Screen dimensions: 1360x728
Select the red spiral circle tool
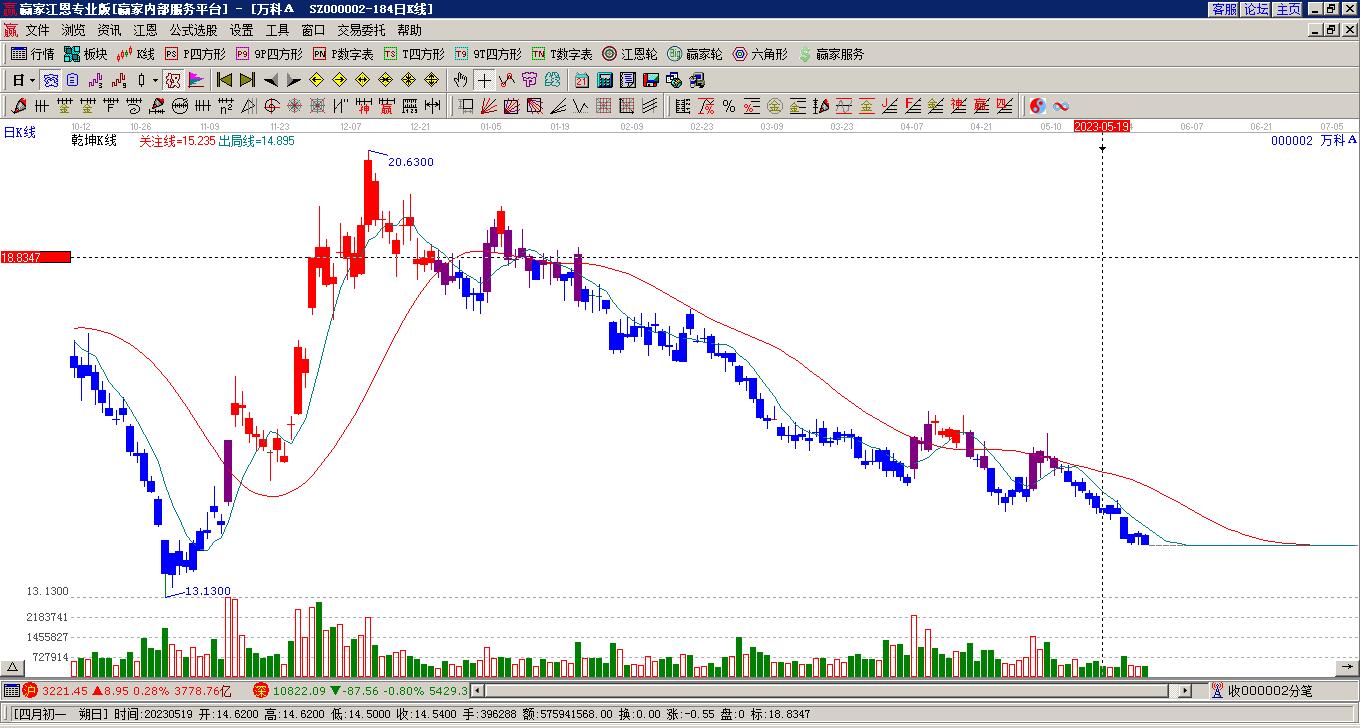pyautogui.click(x=271, y=106)
